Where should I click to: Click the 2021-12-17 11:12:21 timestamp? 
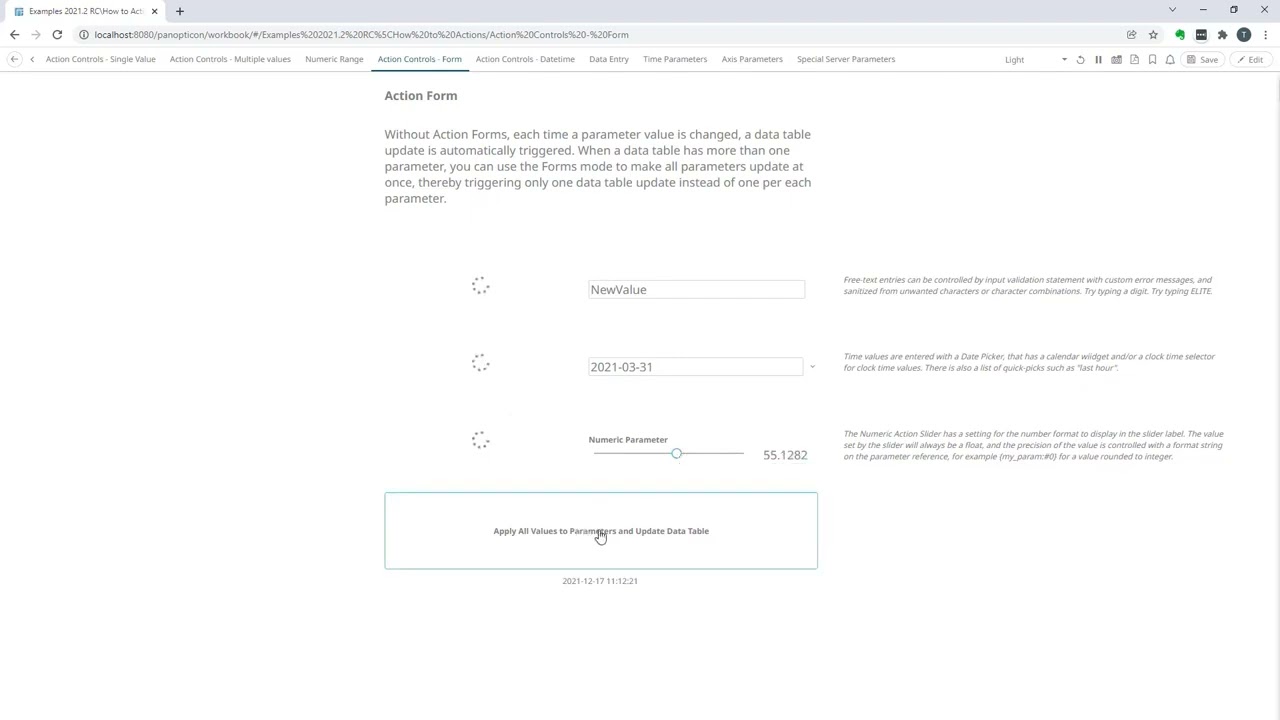click(x=600, y=581)
